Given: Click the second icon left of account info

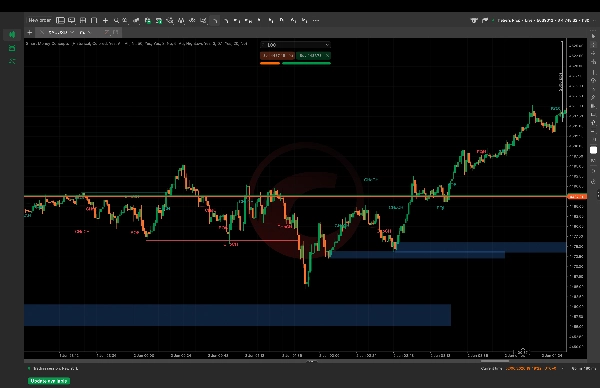Looking at the screenshot, I should point(485,20).
